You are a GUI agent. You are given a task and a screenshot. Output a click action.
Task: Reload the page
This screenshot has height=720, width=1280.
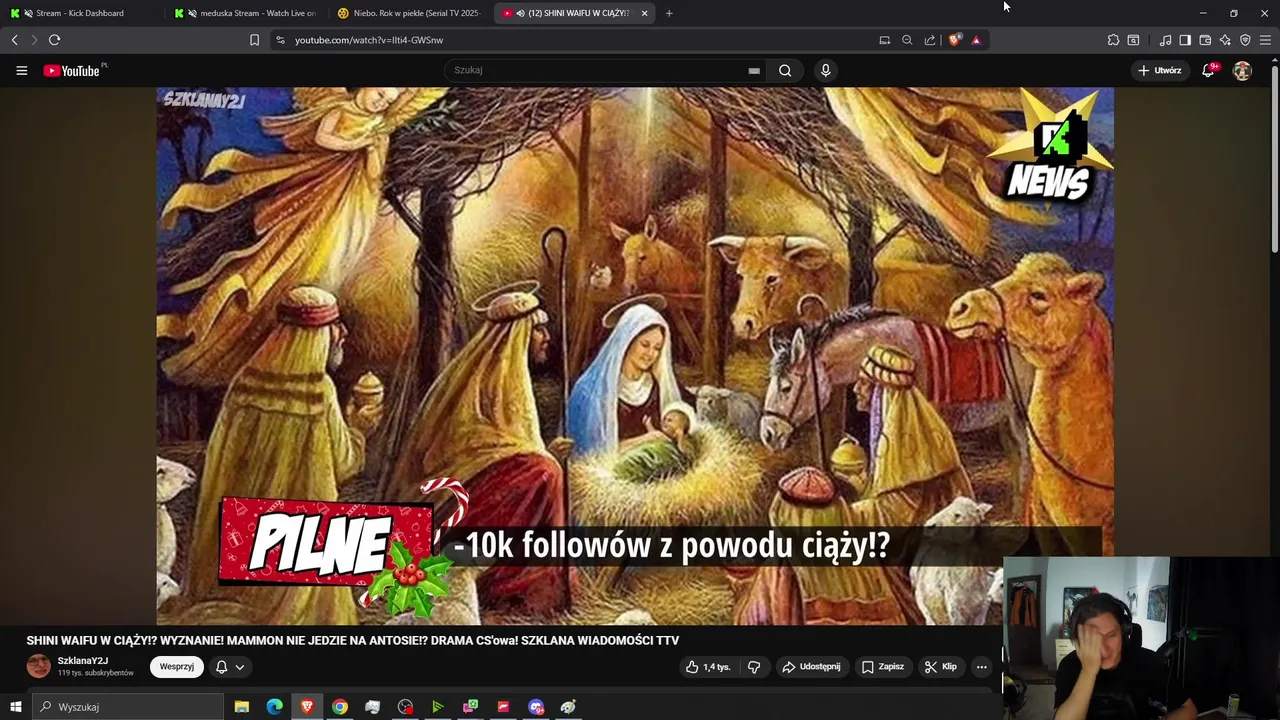coord(54,40)
